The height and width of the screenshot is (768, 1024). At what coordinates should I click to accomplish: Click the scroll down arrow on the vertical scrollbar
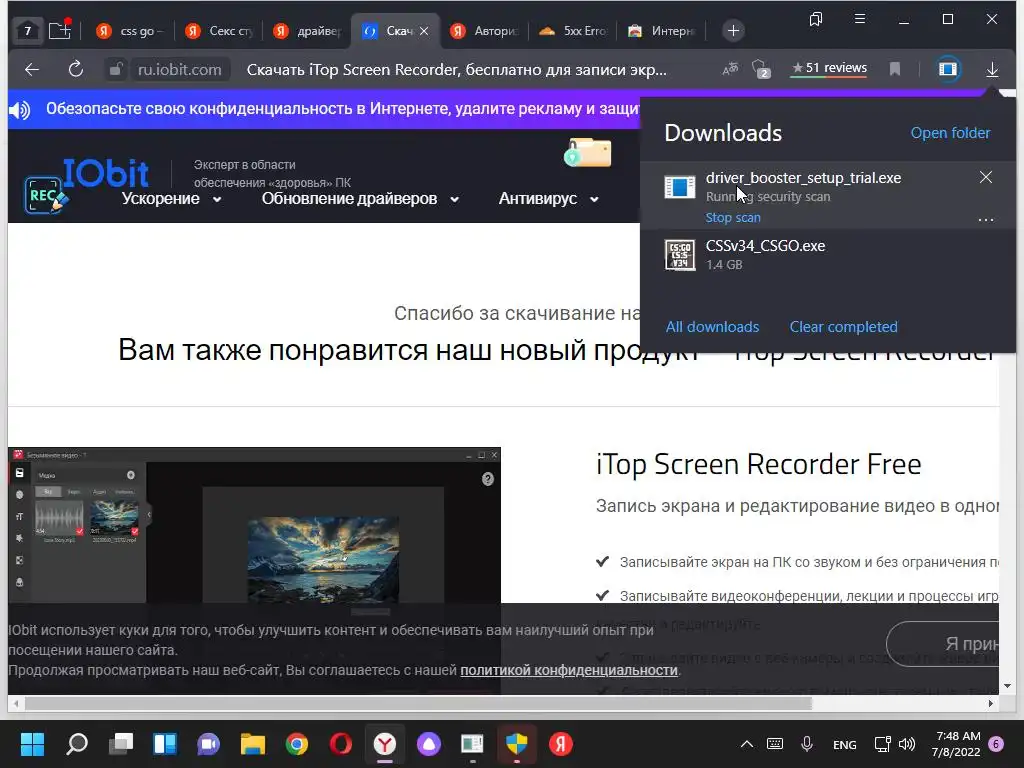1008,686
